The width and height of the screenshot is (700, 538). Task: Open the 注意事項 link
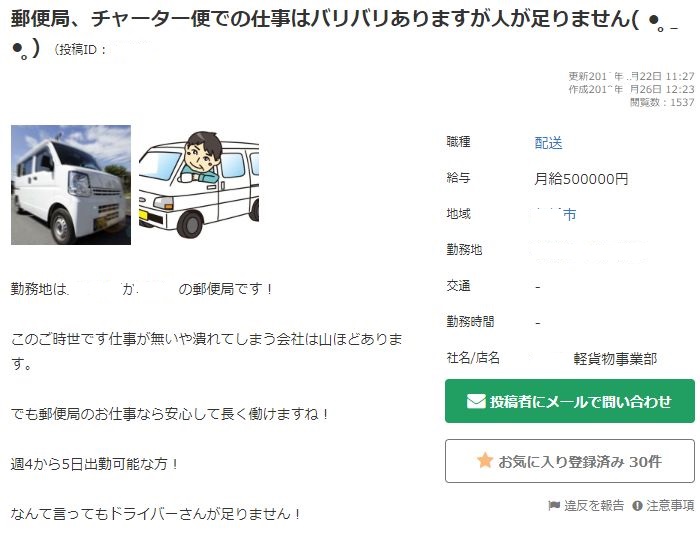670,505
